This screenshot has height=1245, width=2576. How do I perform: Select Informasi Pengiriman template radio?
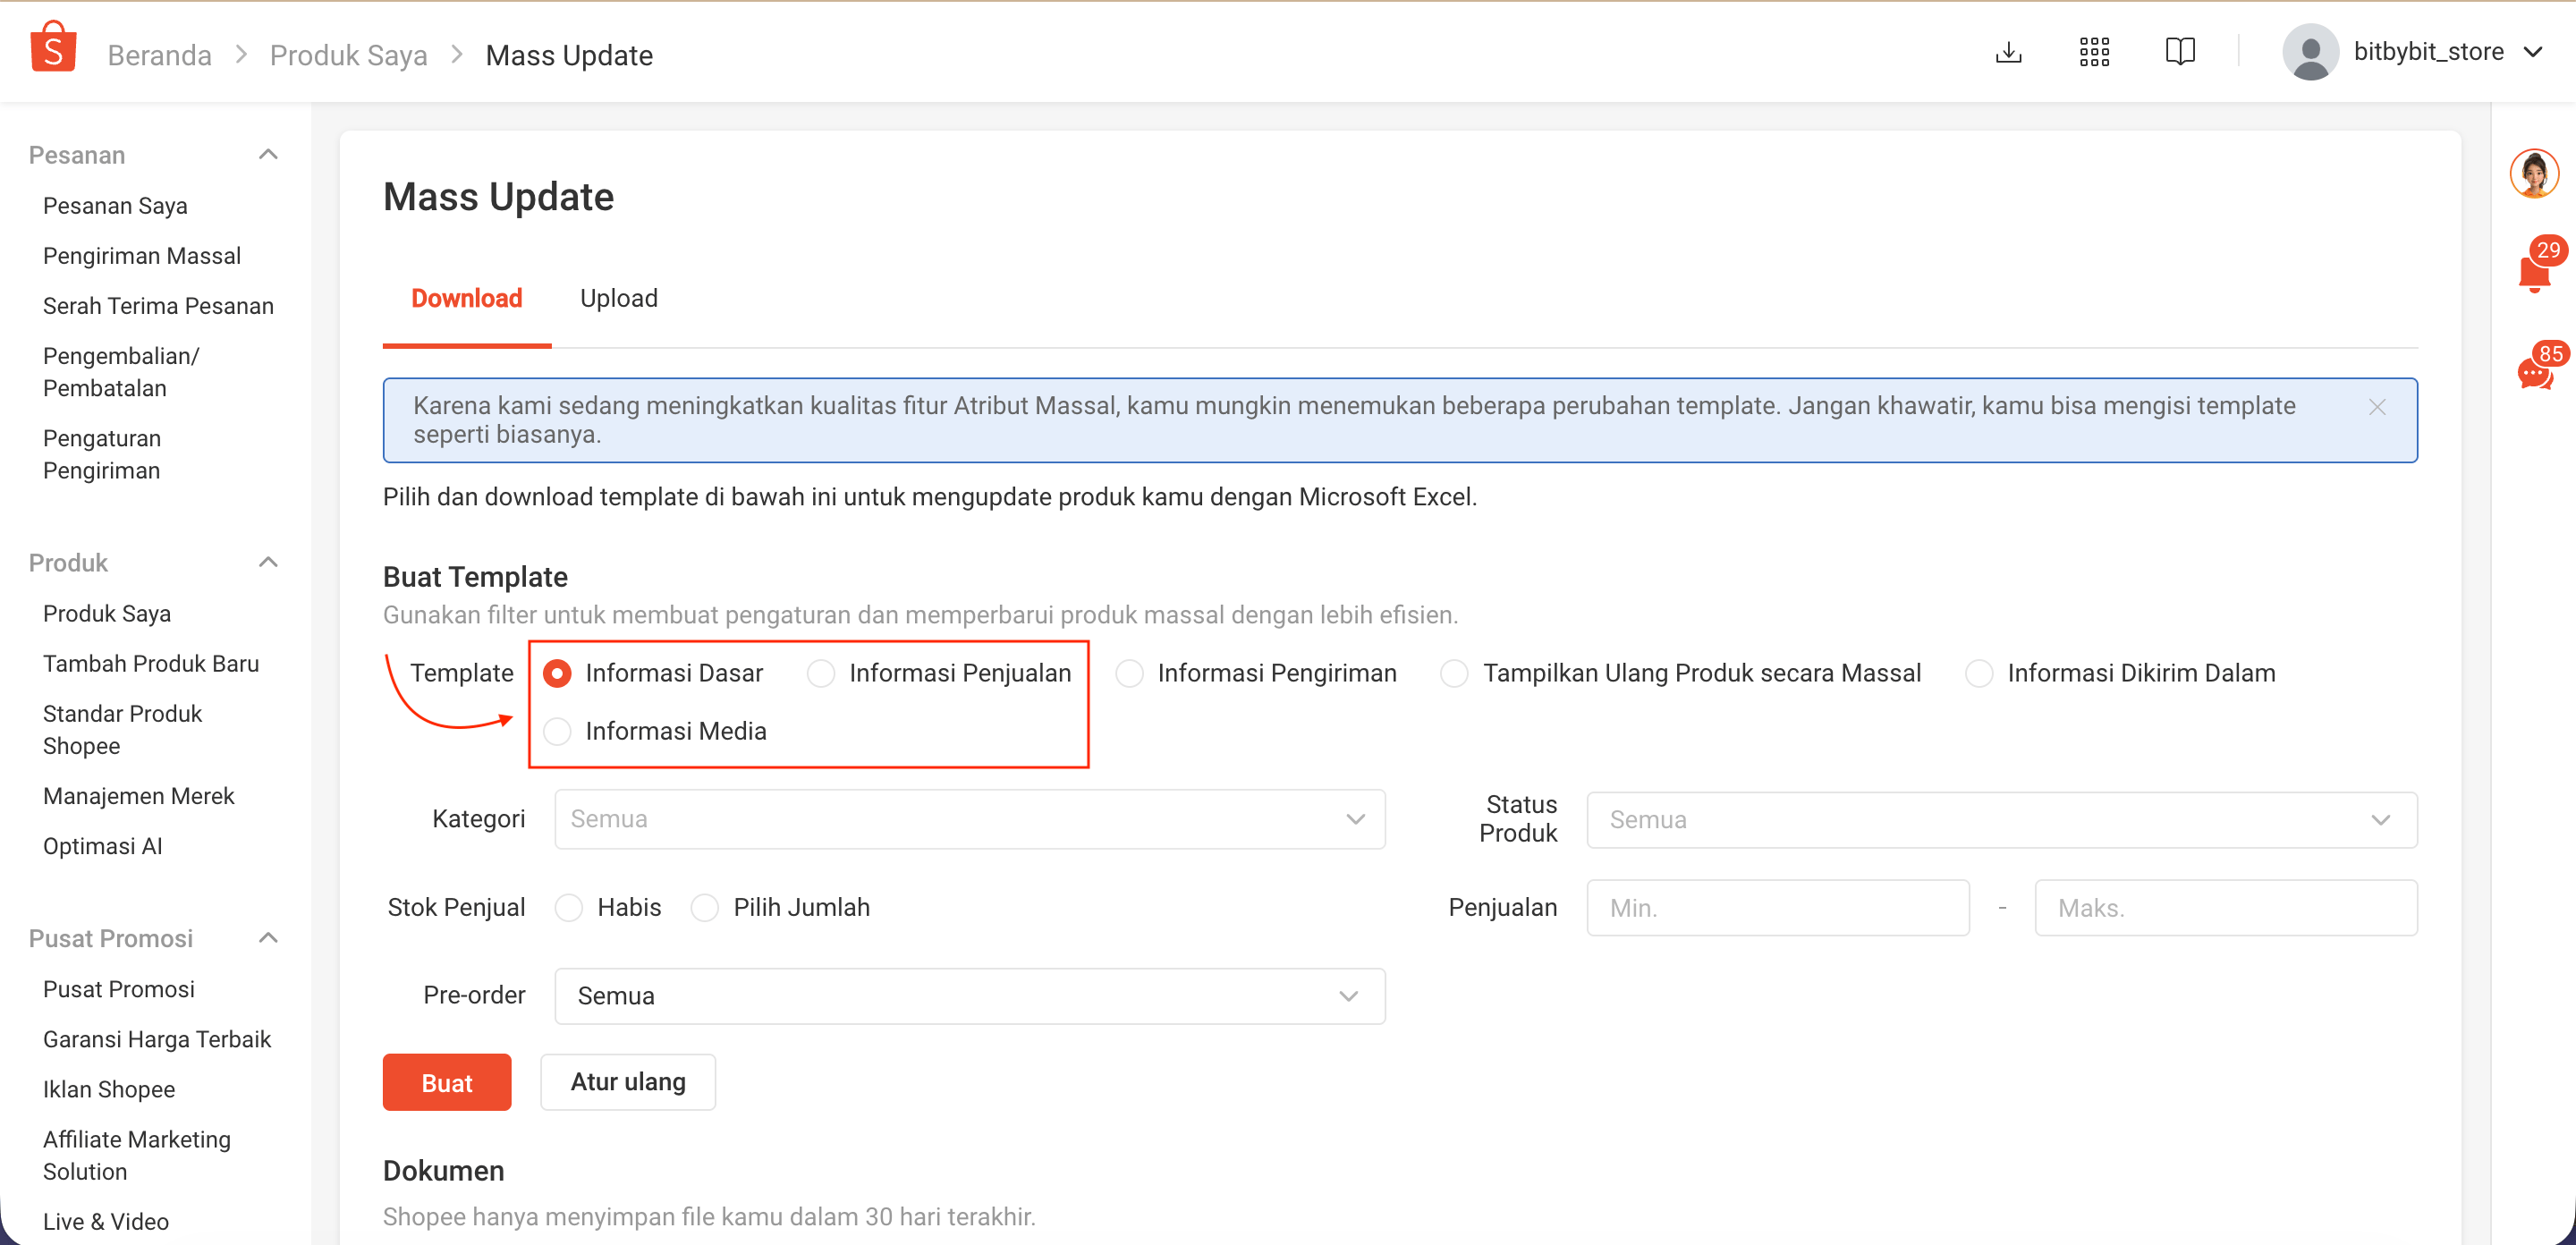1129,673
